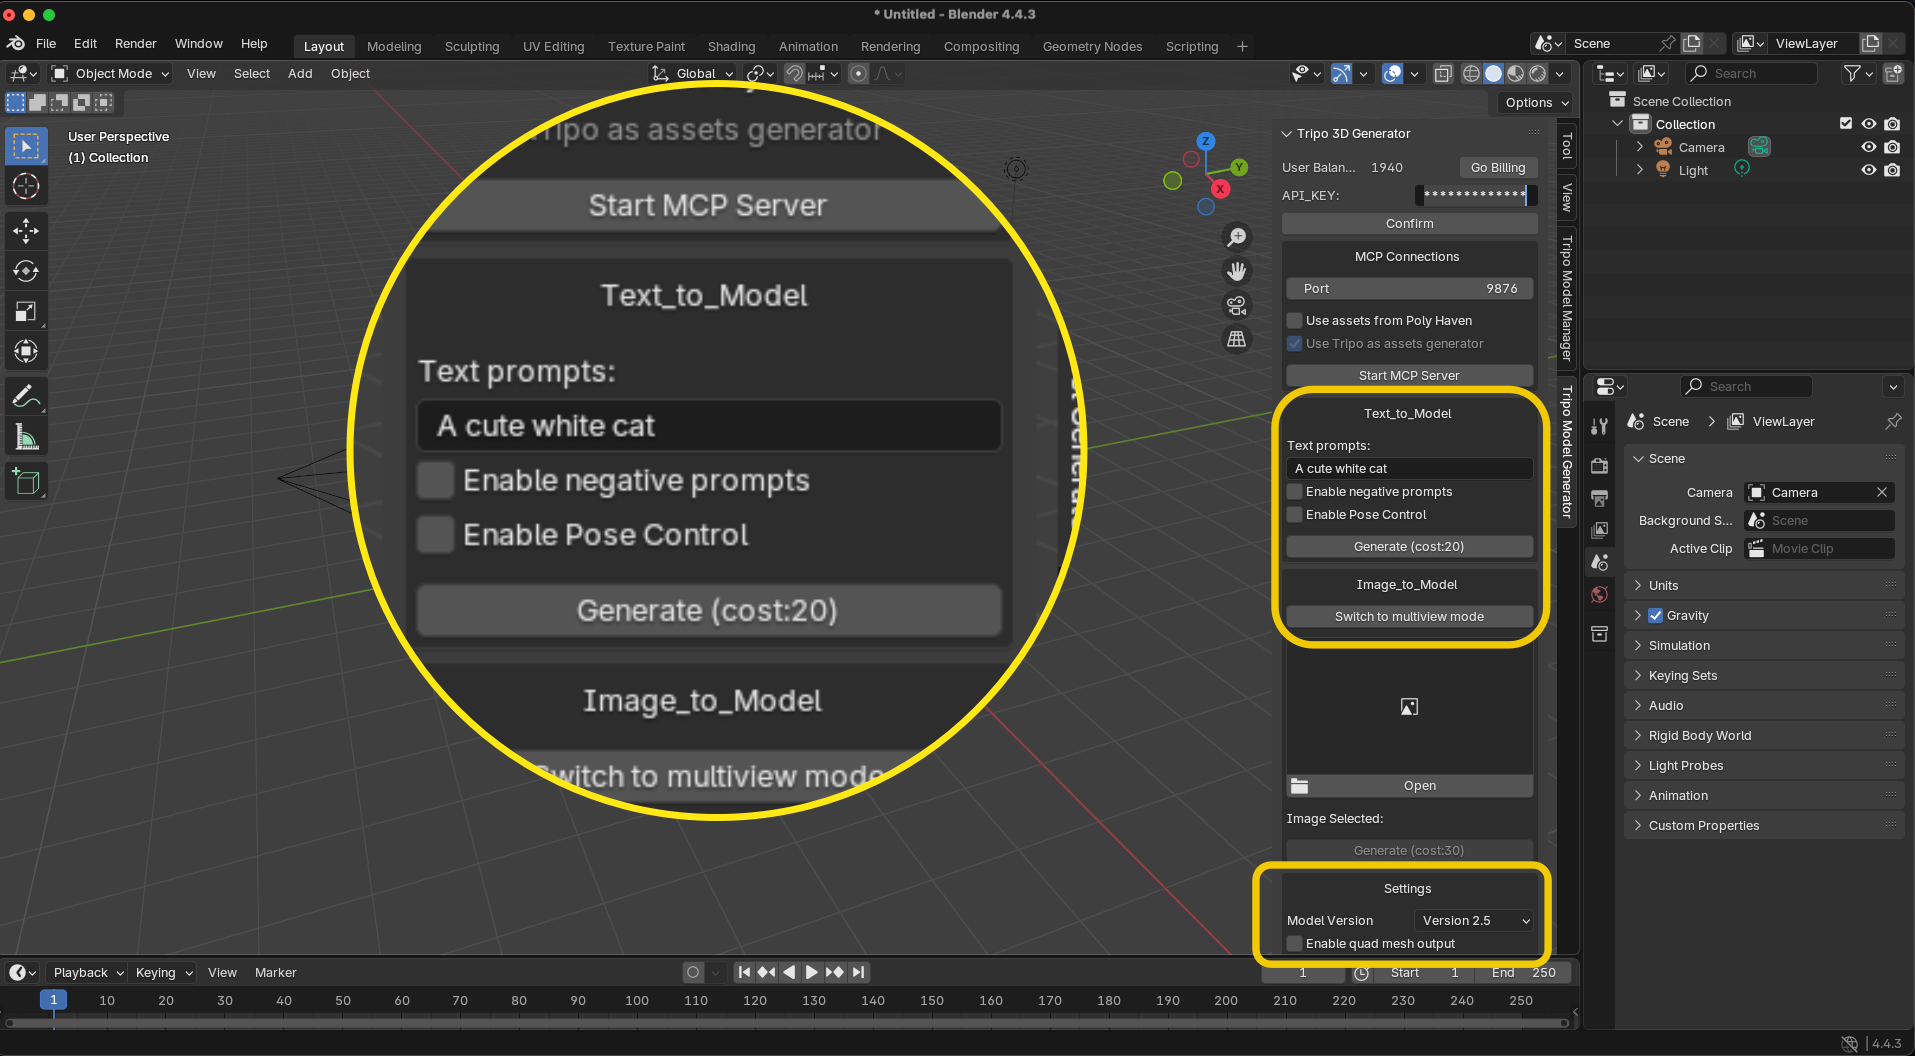This screenshot has width=1915, height=1056.
Task: Open the Options dropdown in viewport
Action: point(1537,102)
